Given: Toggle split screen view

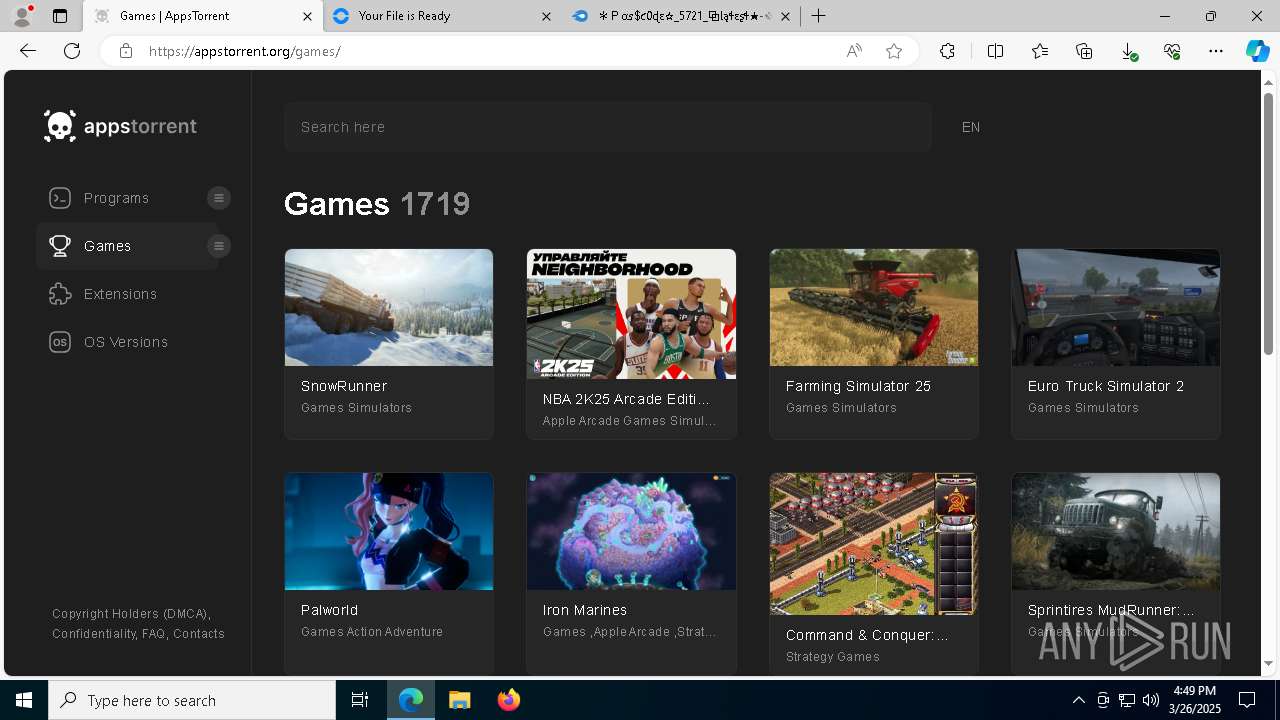Looking at the screenshot, I should 995,51.
